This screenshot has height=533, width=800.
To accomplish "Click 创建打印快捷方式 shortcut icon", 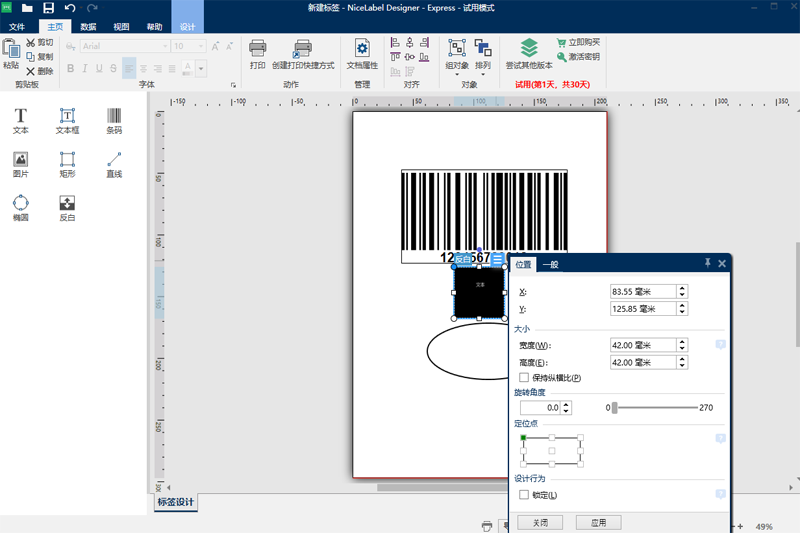I will pos(303,48).
